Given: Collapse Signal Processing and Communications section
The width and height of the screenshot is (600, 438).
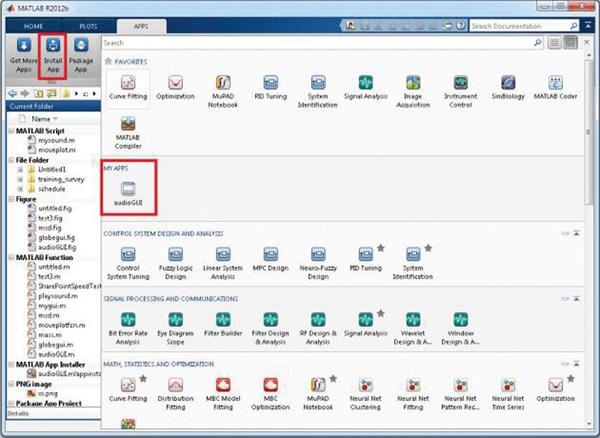Looking at the screenshot, I should (x=576, y=298).
